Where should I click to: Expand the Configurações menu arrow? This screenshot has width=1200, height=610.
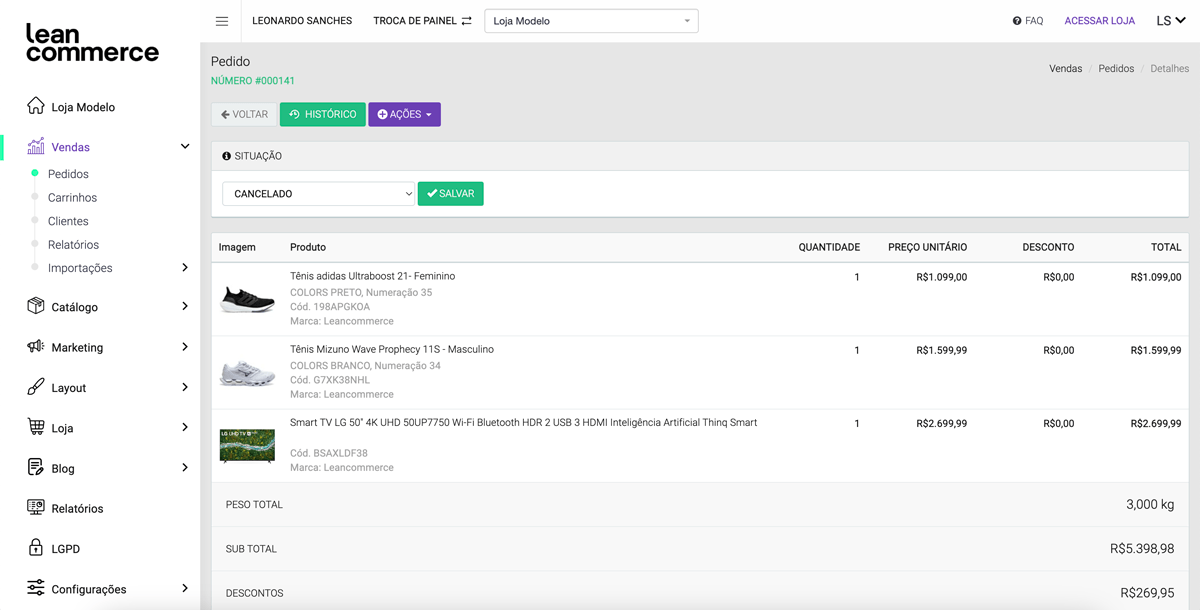[185, 588]
